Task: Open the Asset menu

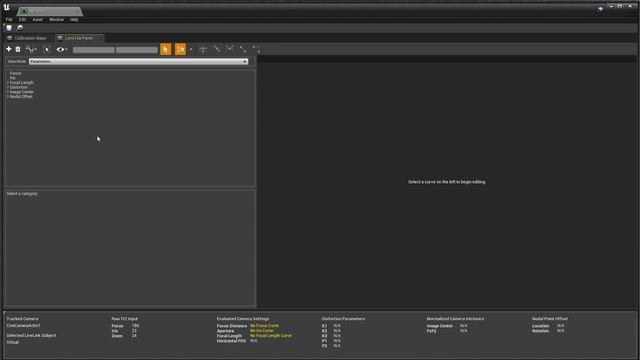Action: point(38,20)
